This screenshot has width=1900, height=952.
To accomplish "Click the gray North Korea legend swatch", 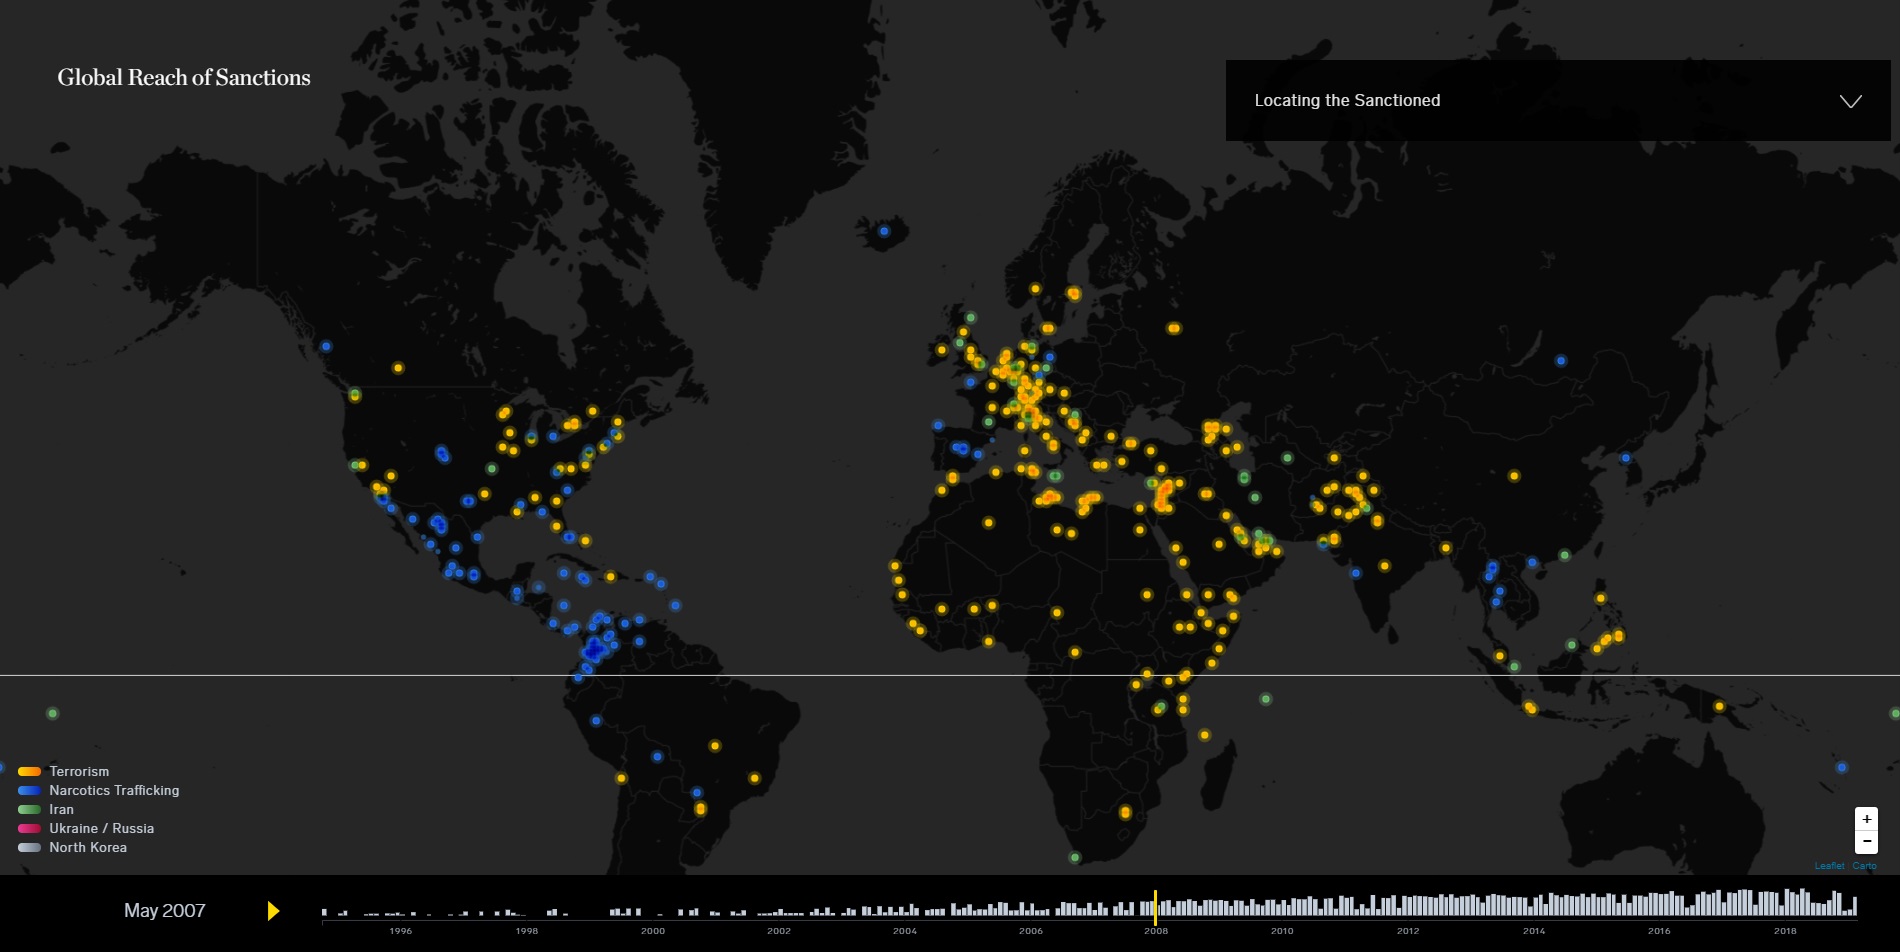I will pyautogui.click(x=29, y=848).
